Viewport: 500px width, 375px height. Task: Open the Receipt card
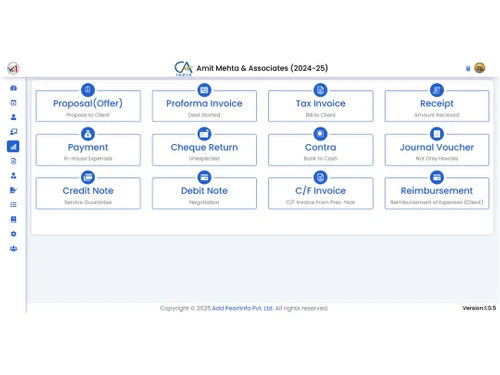(437, 106)
